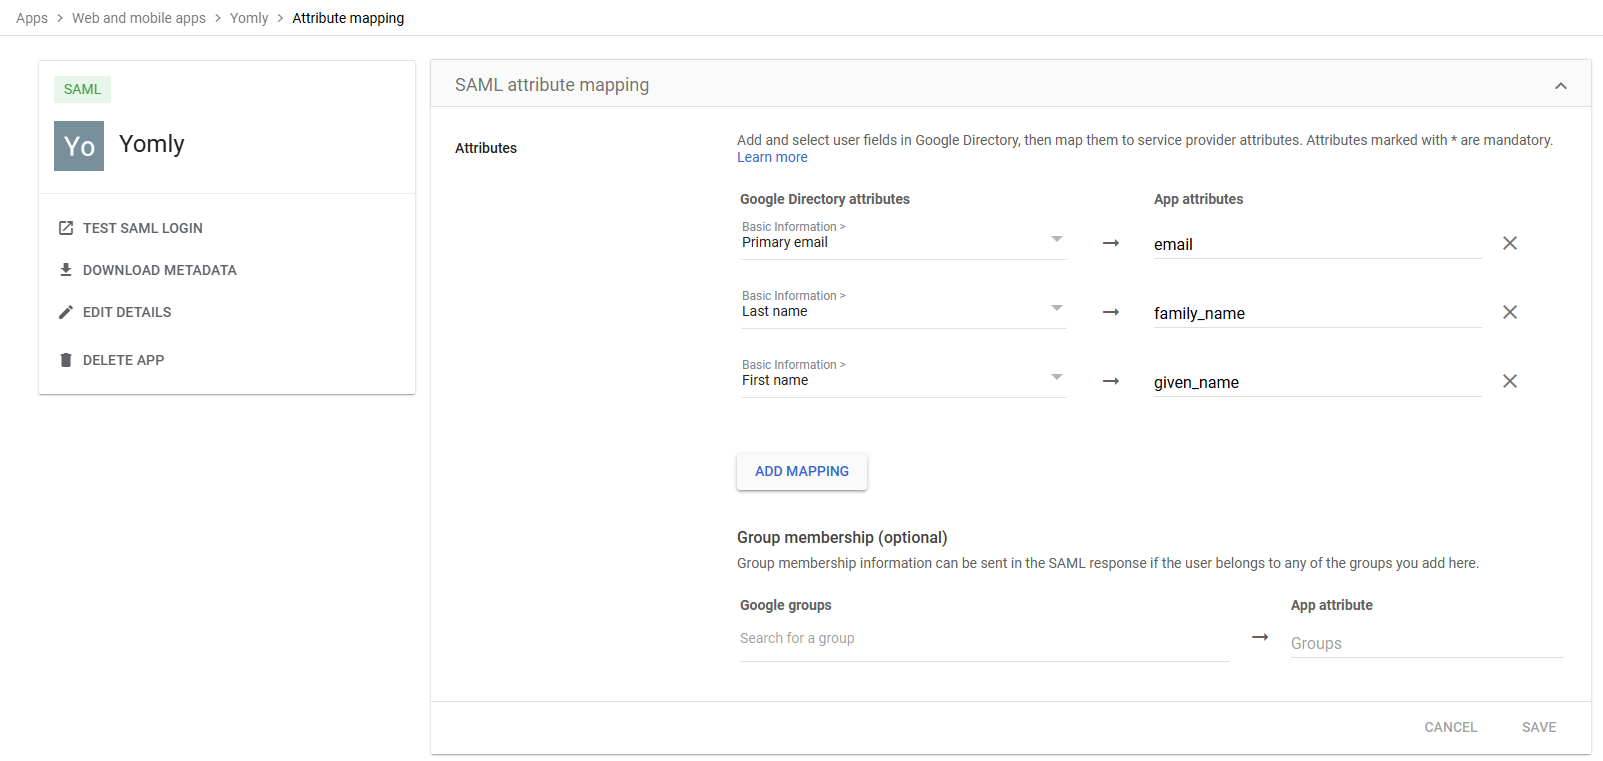This screenshot has height=761, width=1603.
Task: Remove the family_name mapping row
Action: click(1510, 312)
